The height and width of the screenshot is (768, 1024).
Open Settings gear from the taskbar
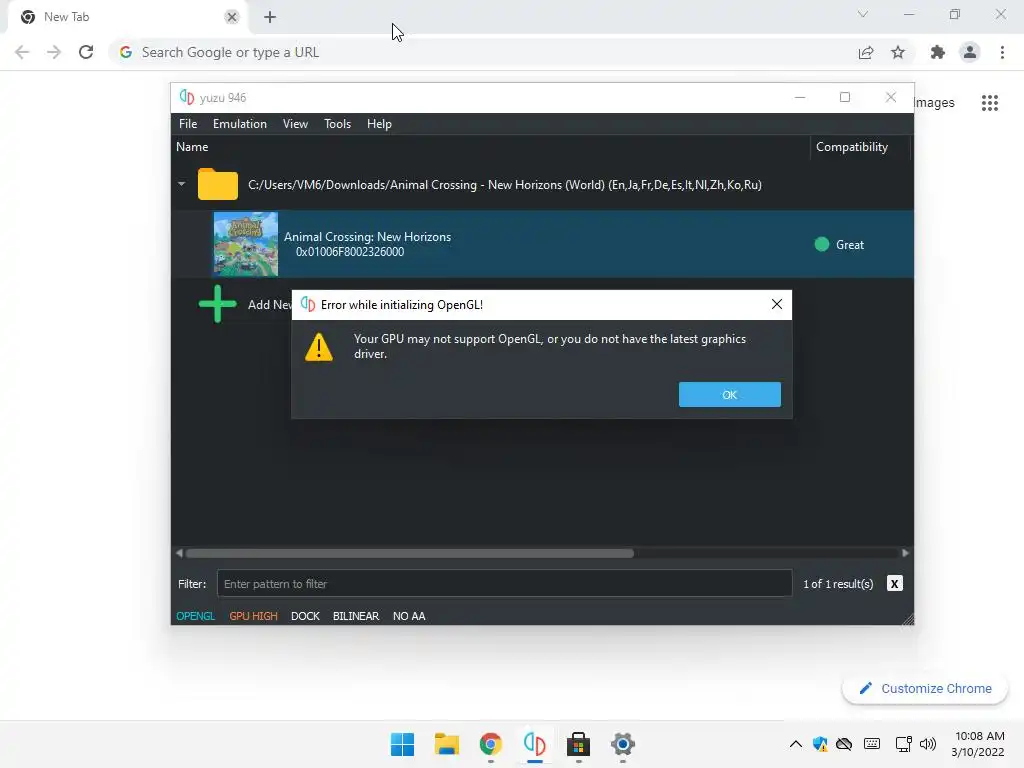tap(623, 744)
